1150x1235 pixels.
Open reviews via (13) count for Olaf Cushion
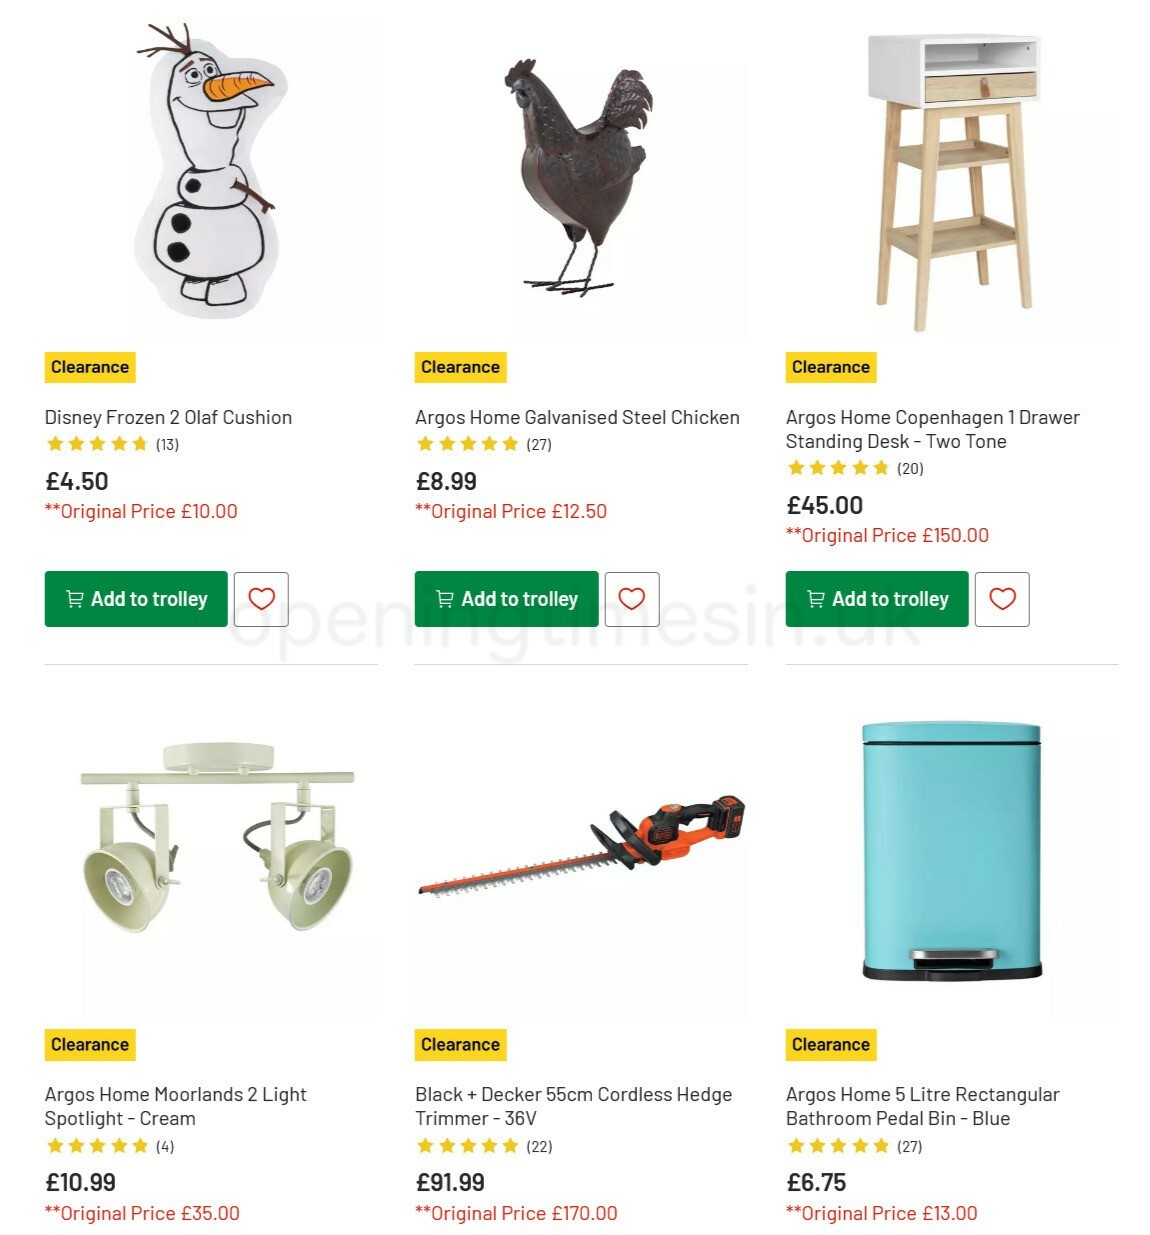tap(167, 444)
